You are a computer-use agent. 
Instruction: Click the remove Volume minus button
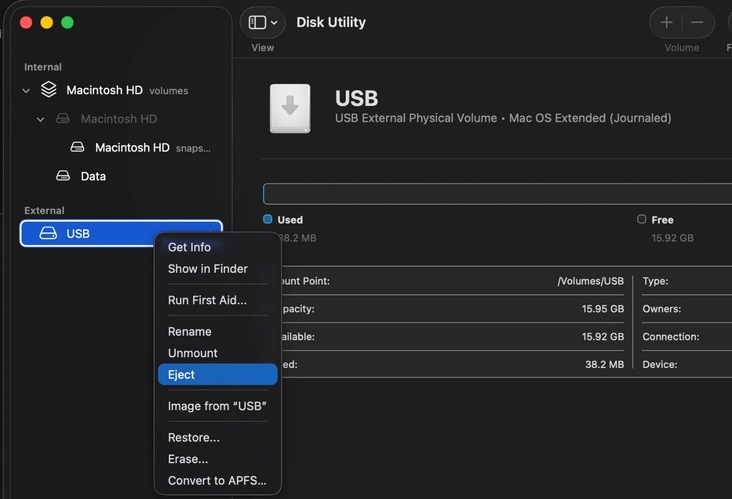[x=697, y=22]
